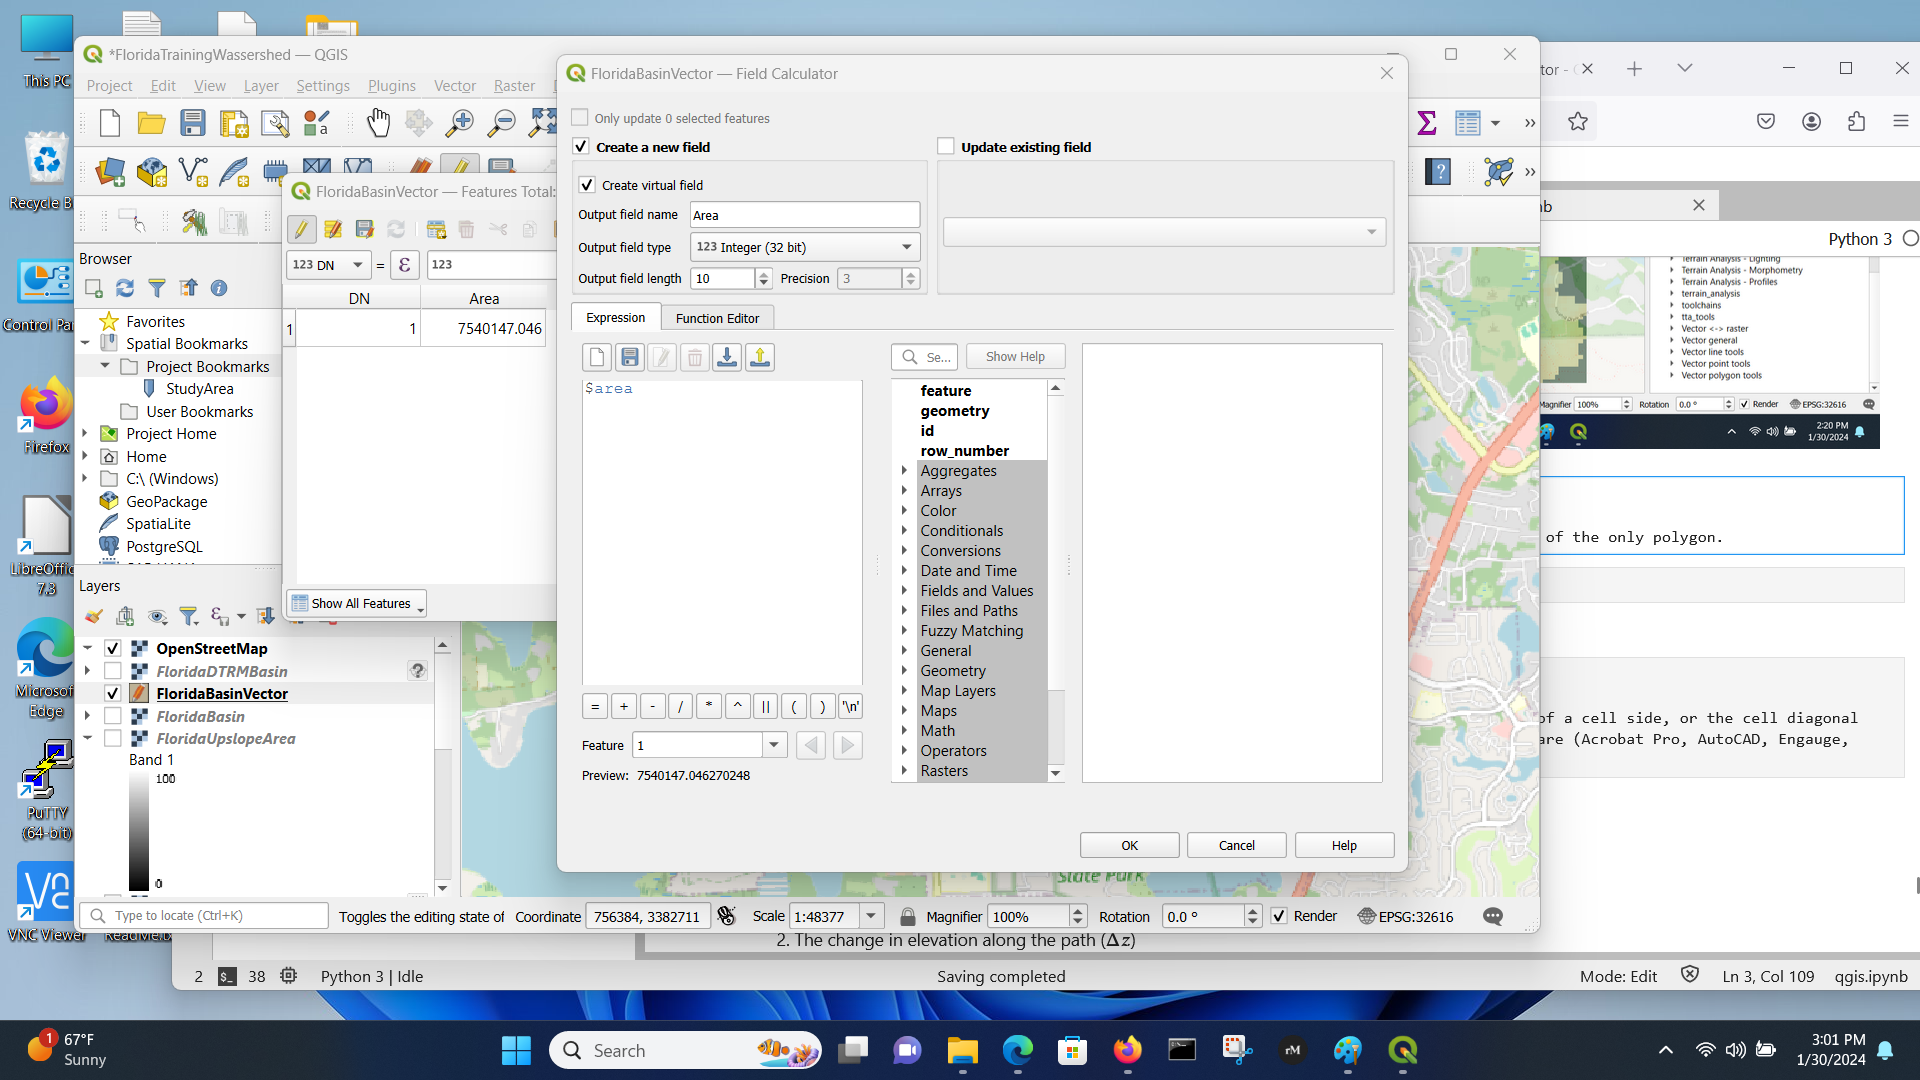Toggle OpenStreetMap layer visibility

[x=113, y=649]
